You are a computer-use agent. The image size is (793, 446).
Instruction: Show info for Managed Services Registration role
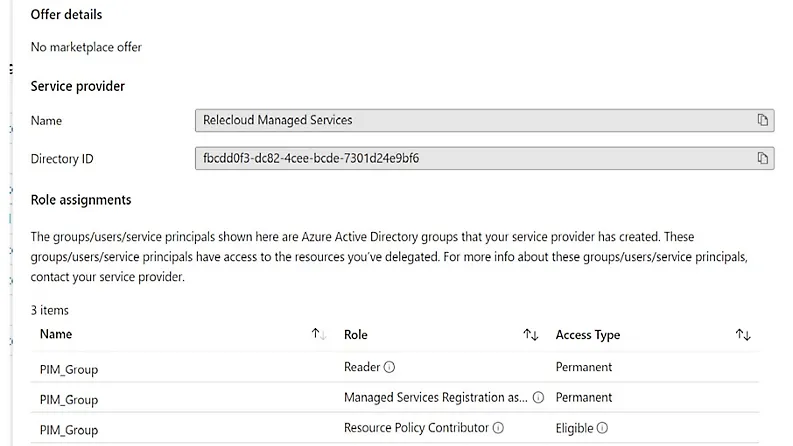[x=538, y=398]
